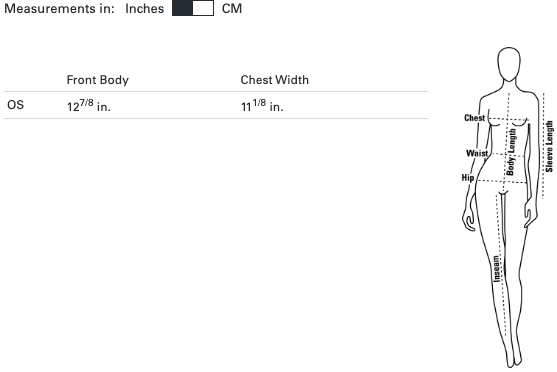The height and width of the screenshot is (372, 557).
Task: Toggle the Inches/CM measurement switch
Action: (193, 8)
